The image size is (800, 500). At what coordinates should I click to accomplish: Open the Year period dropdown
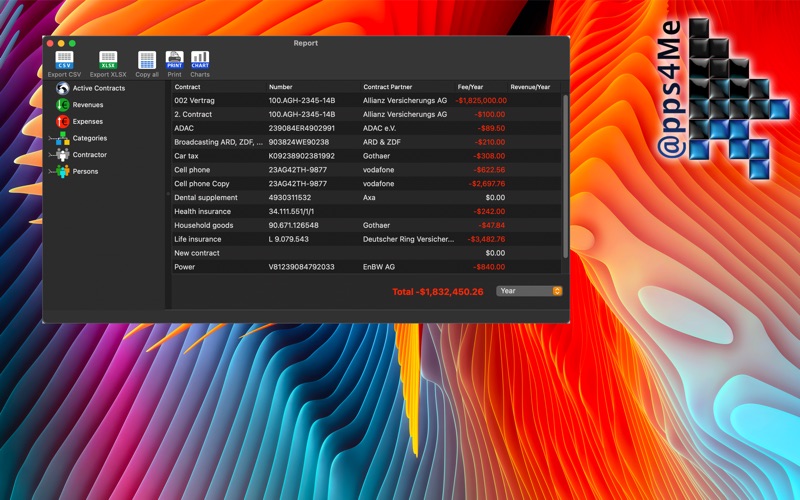[x=529, y=291]
